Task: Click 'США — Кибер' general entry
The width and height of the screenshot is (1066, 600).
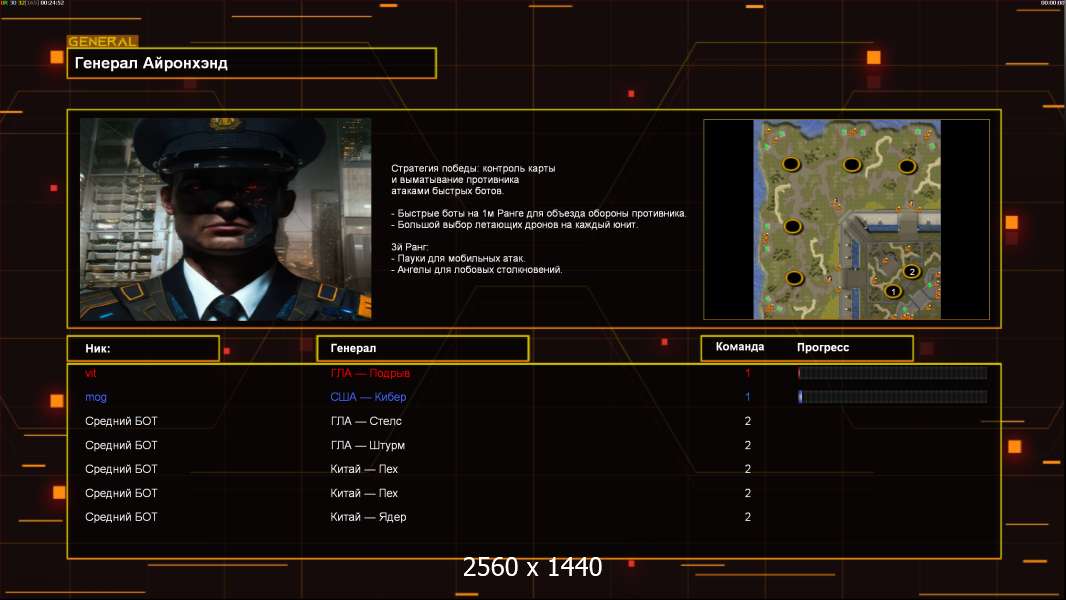Action: [x=368, y=397]
